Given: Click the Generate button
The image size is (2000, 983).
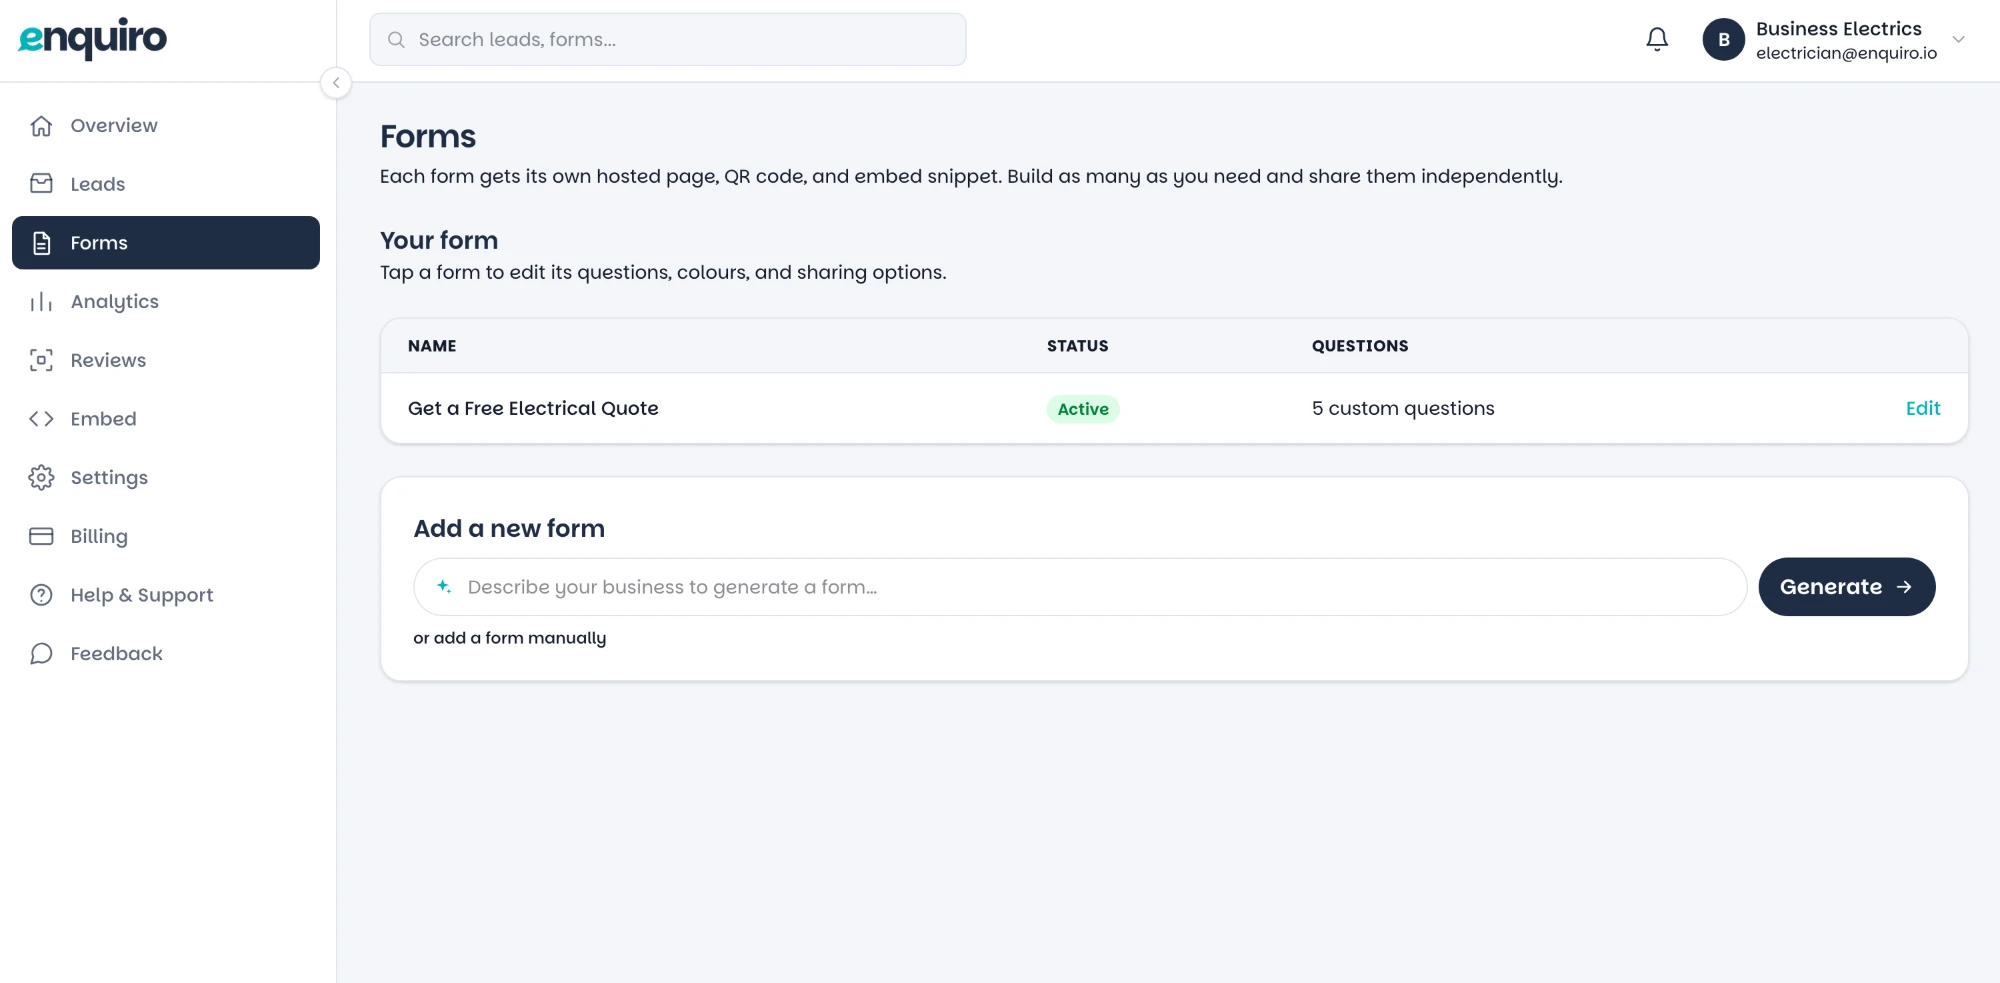Looking at the screenshot, I should (1846, 587).
